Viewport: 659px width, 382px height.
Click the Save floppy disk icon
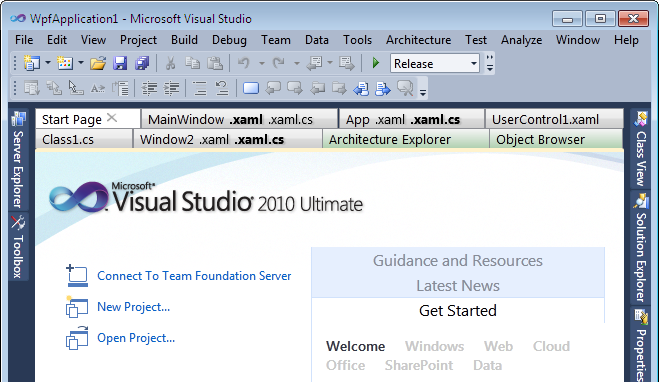click(x=120, y=63)
